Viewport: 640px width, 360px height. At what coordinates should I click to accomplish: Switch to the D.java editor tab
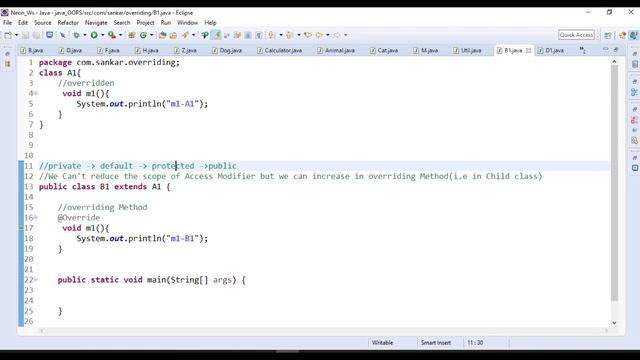71,51
